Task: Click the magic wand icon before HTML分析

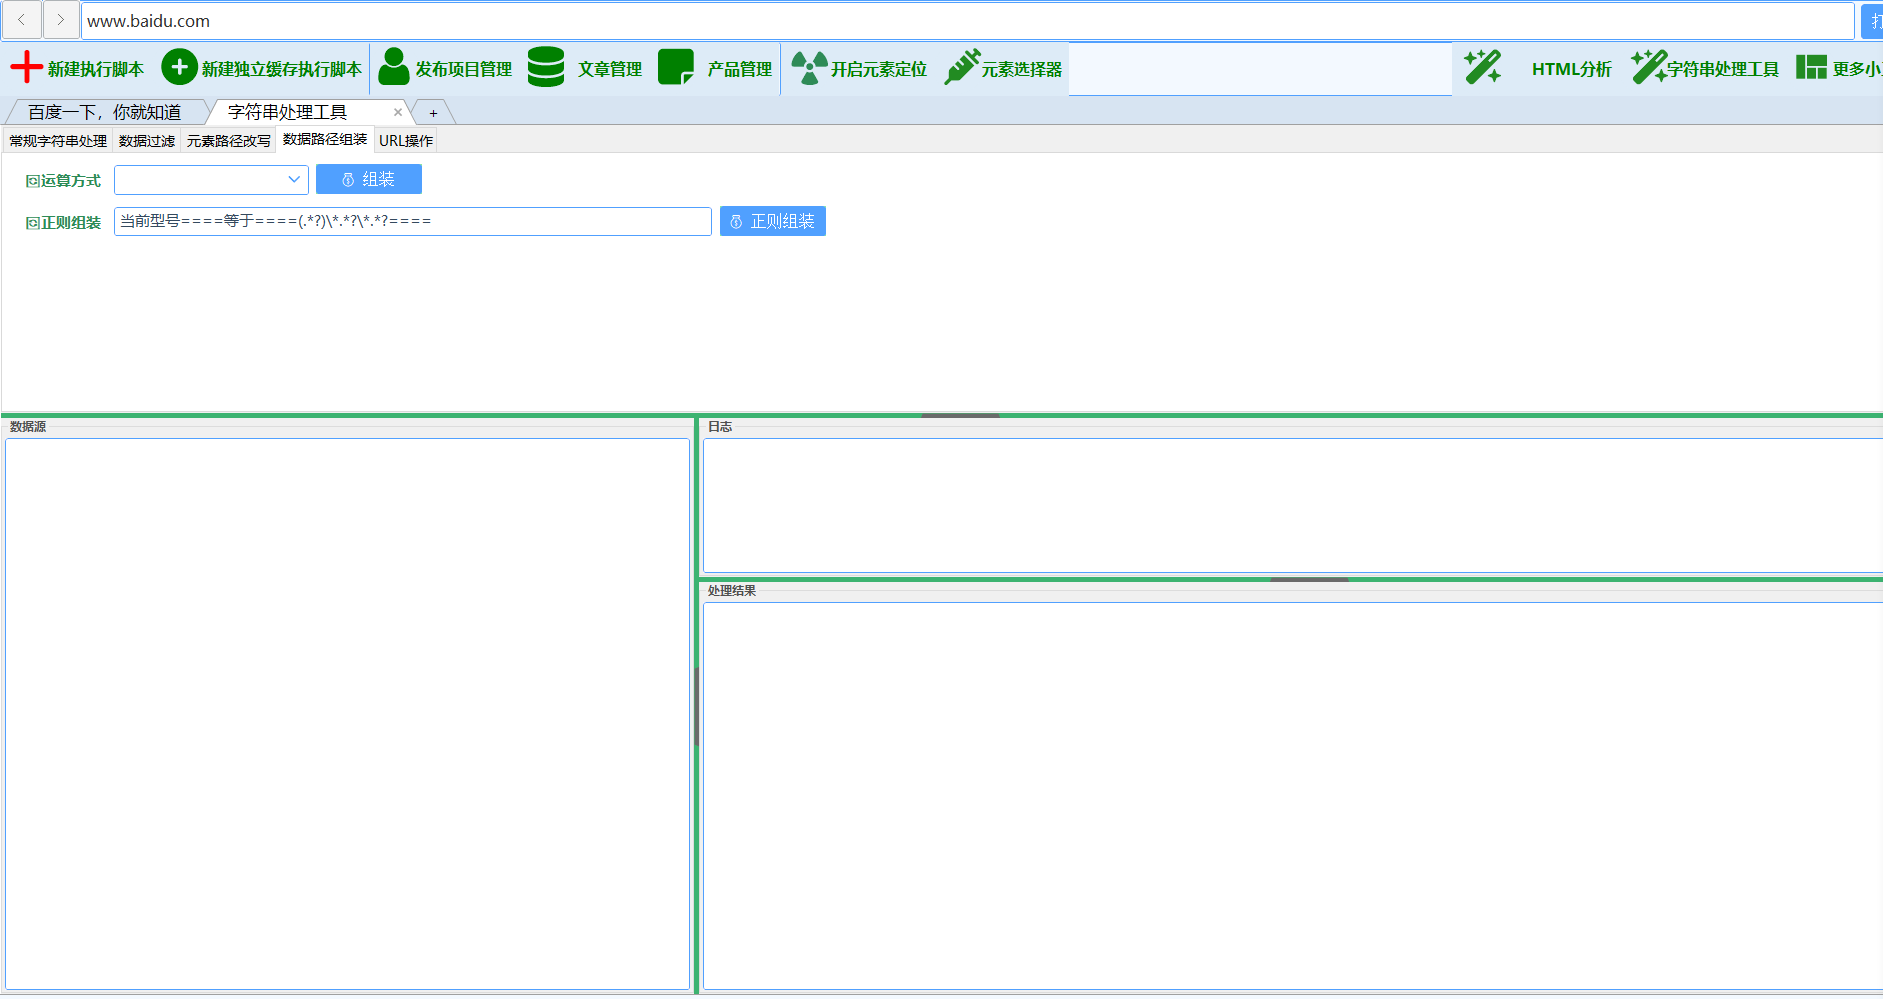Action: (x=1482, y=68)
